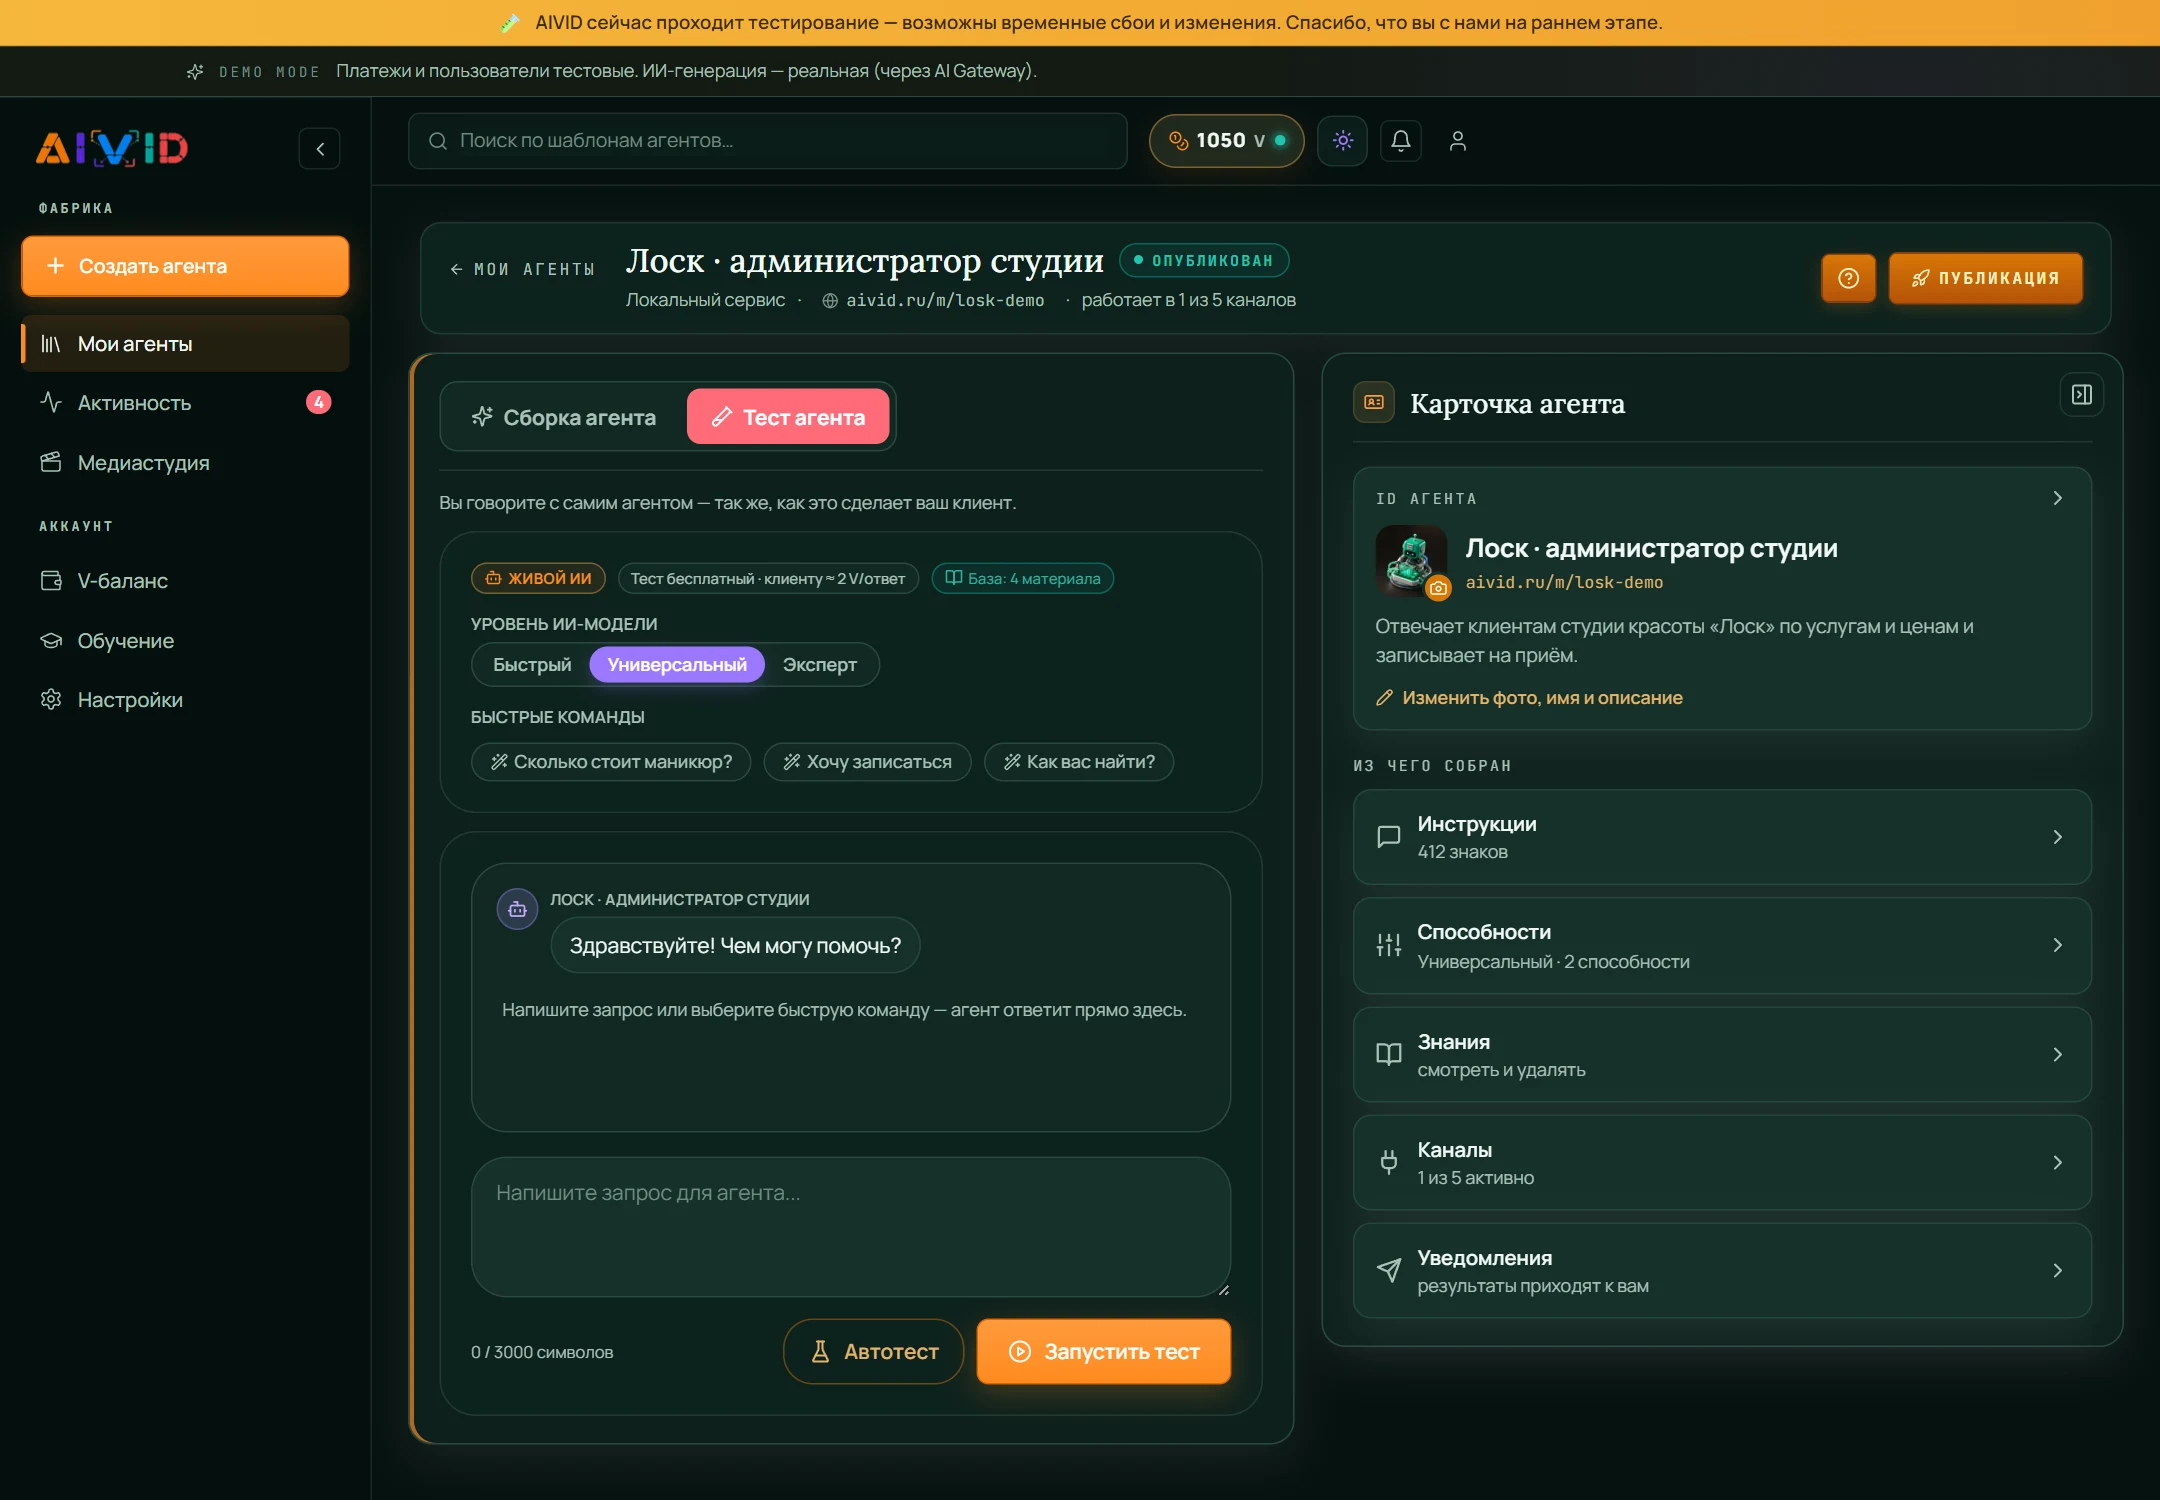The height and width of the screenshot is (1500, 2160).
Task: Focus the agent template search field
Action: (768, 141)
